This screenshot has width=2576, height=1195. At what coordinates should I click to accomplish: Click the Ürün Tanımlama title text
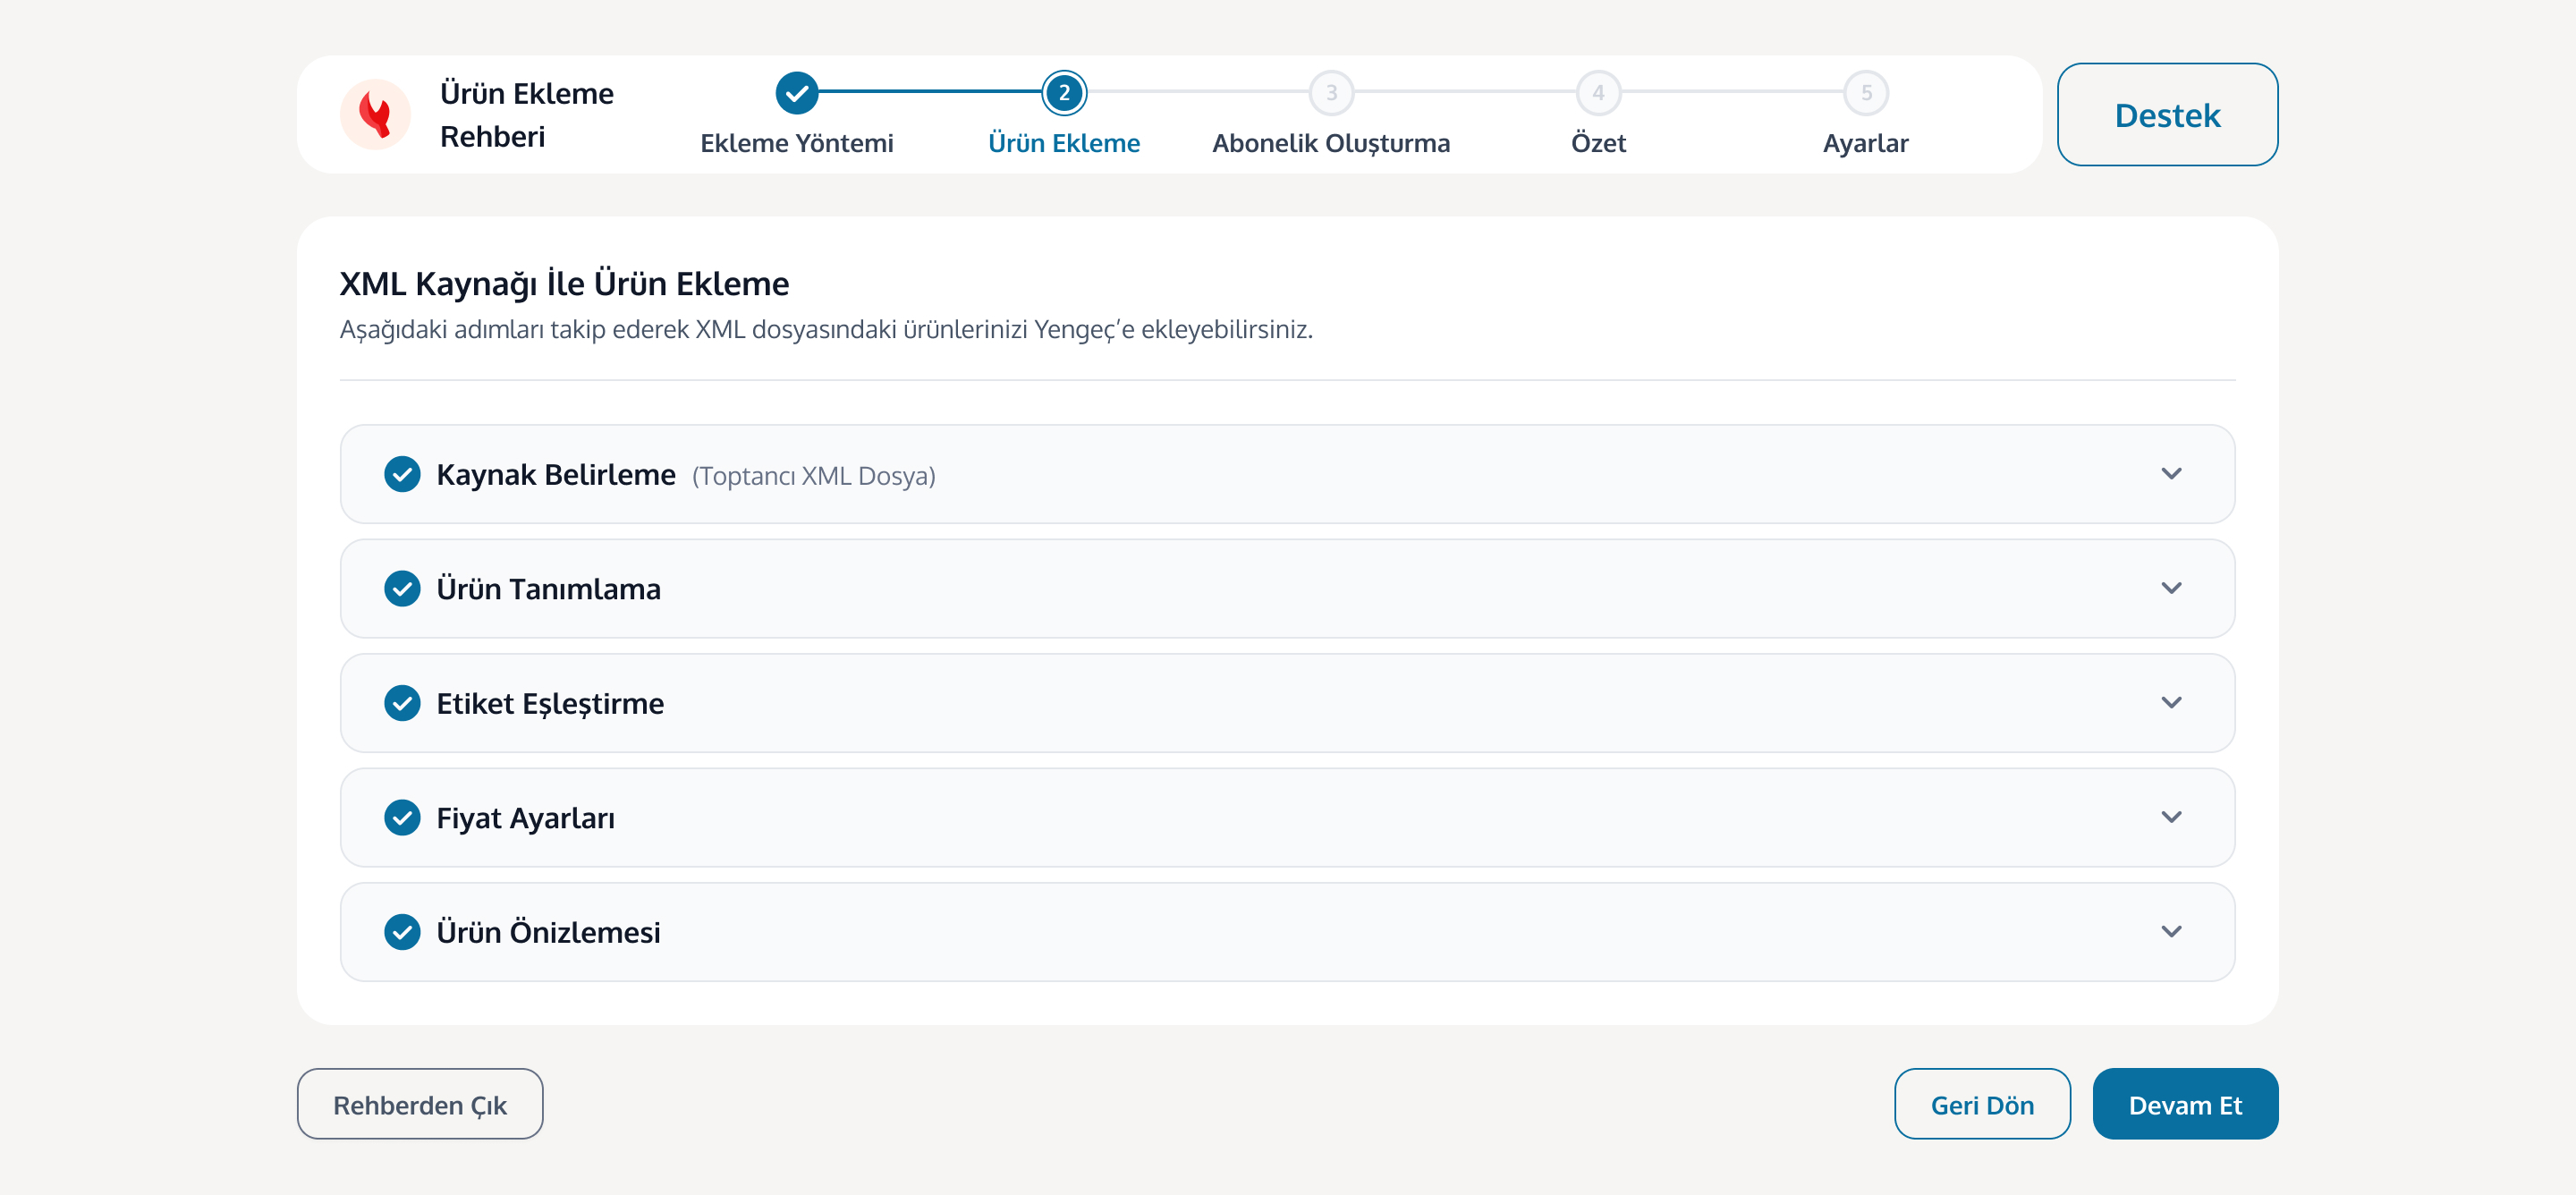click(x=548, y=589)
